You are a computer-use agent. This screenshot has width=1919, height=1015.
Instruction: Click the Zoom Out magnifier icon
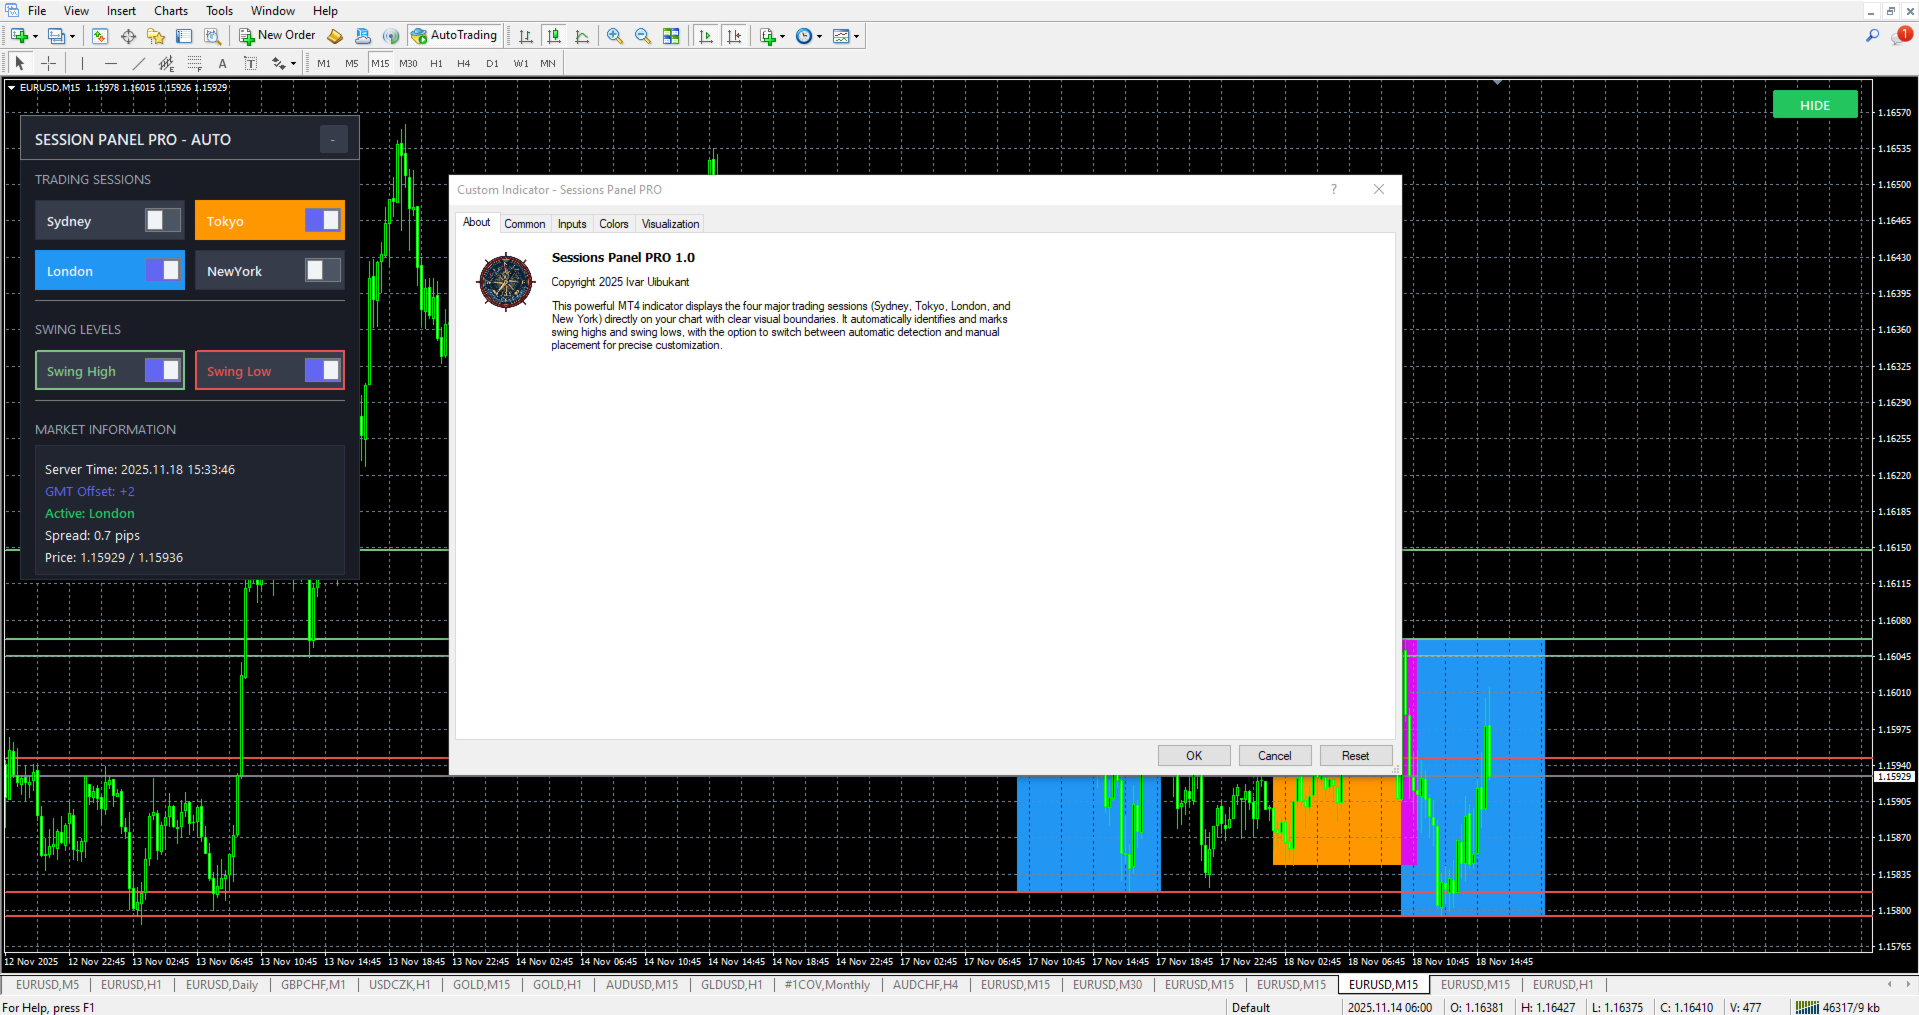click(643, 36)
